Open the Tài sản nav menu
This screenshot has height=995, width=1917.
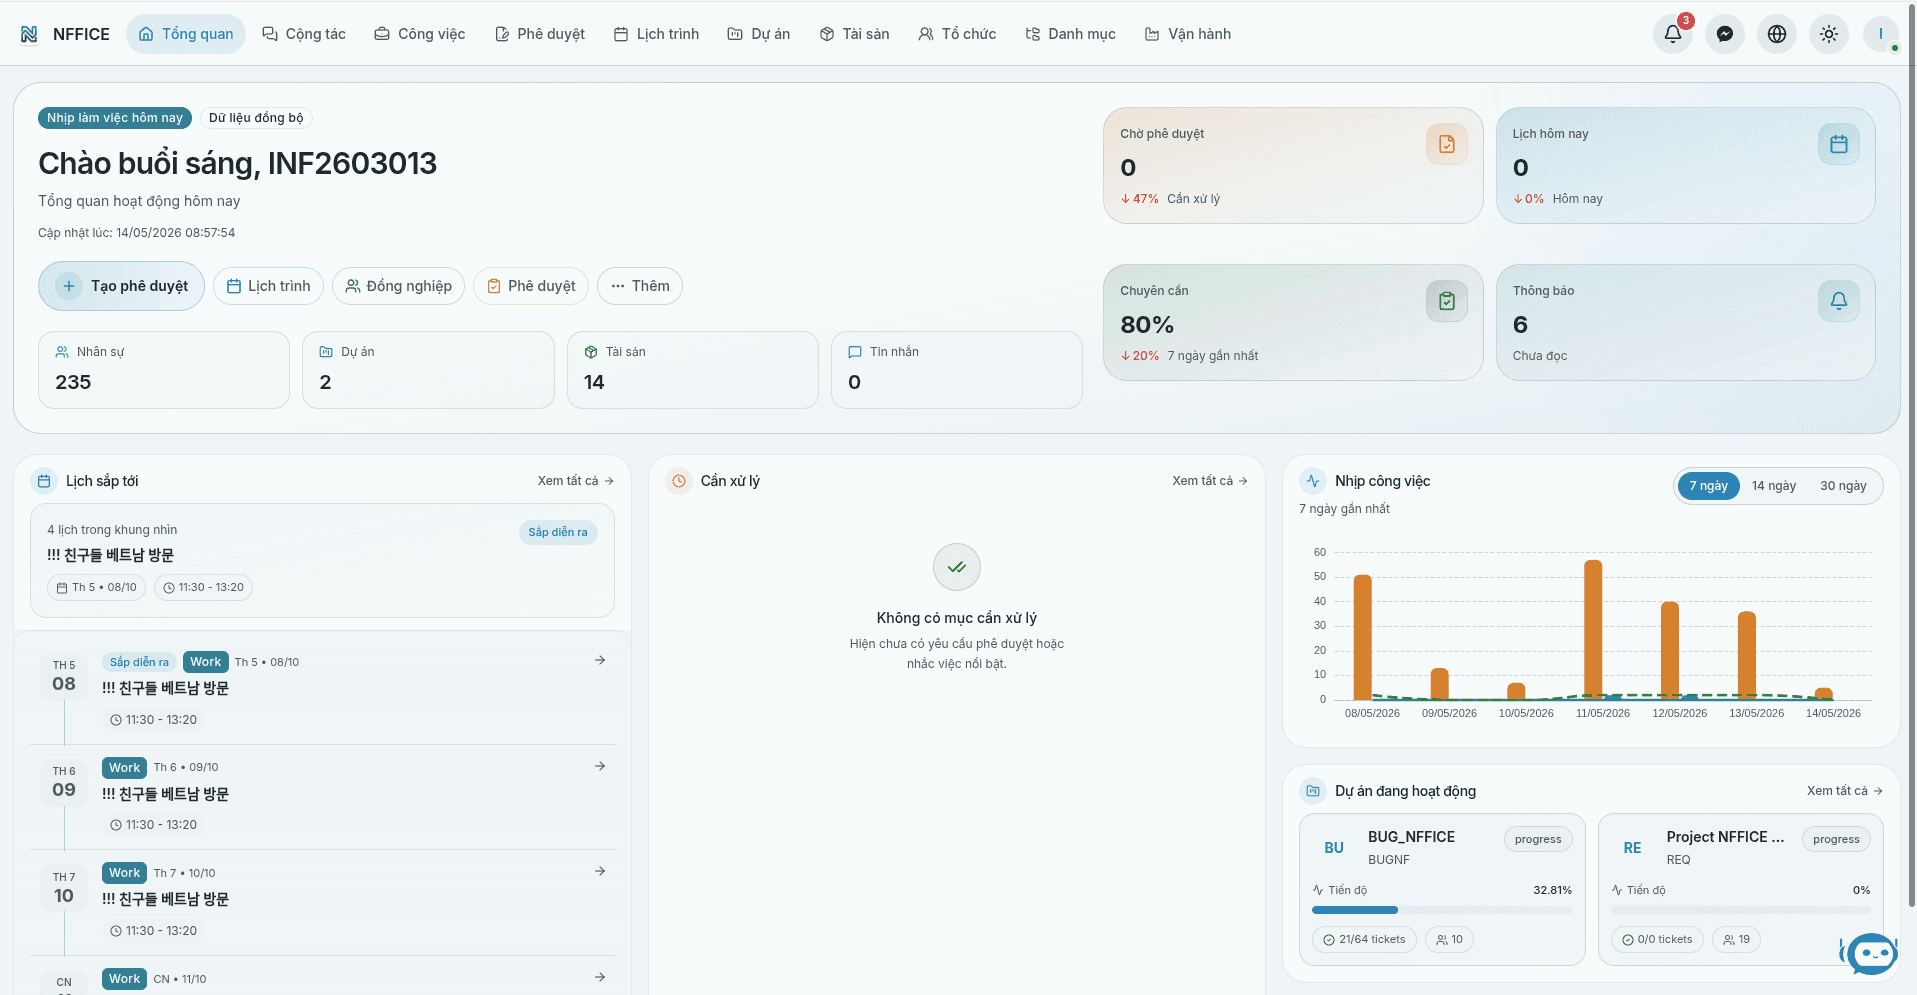click(x=855, y=34)
